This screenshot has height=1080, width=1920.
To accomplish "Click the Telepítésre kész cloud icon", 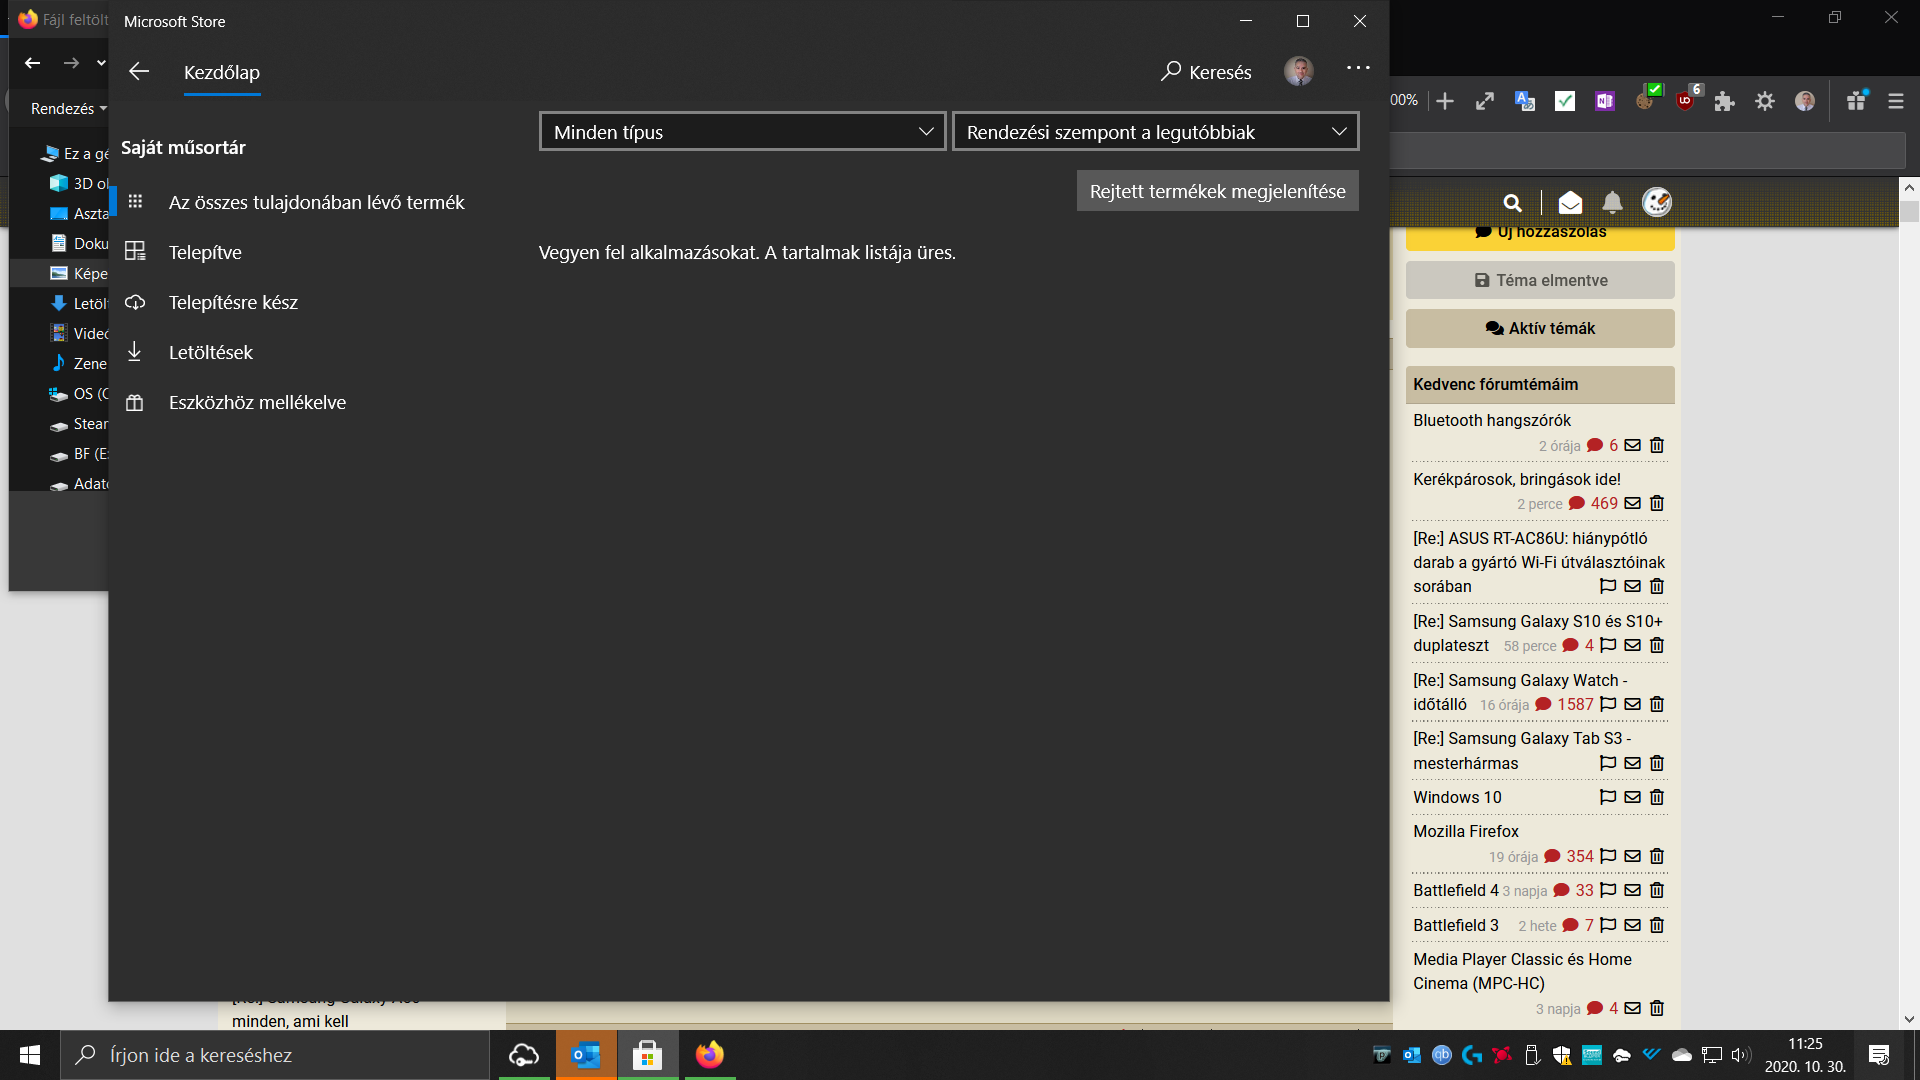I will click(x=135, y=302).
